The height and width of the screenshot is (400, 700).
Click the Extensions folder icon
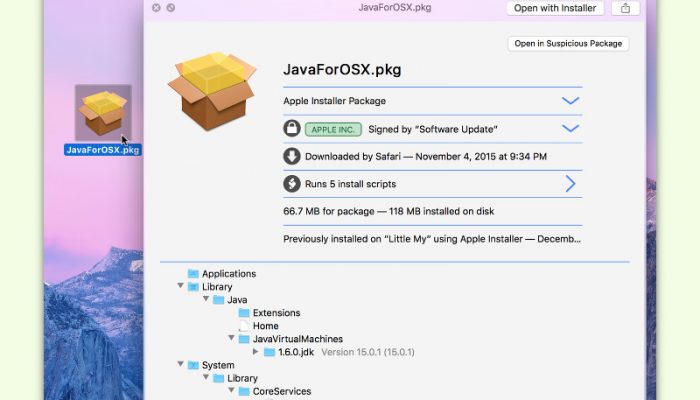tap(244, 312)
